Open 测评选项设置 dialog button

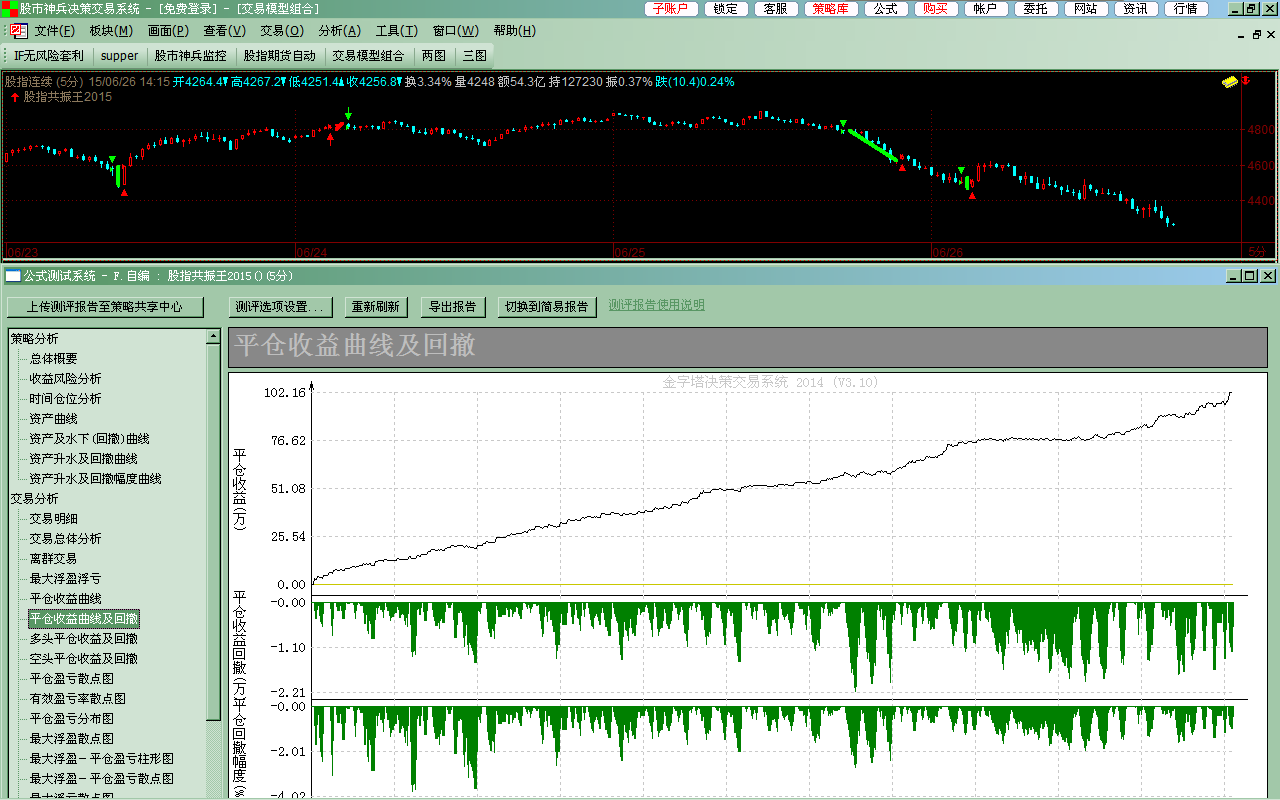coord(280,307)
